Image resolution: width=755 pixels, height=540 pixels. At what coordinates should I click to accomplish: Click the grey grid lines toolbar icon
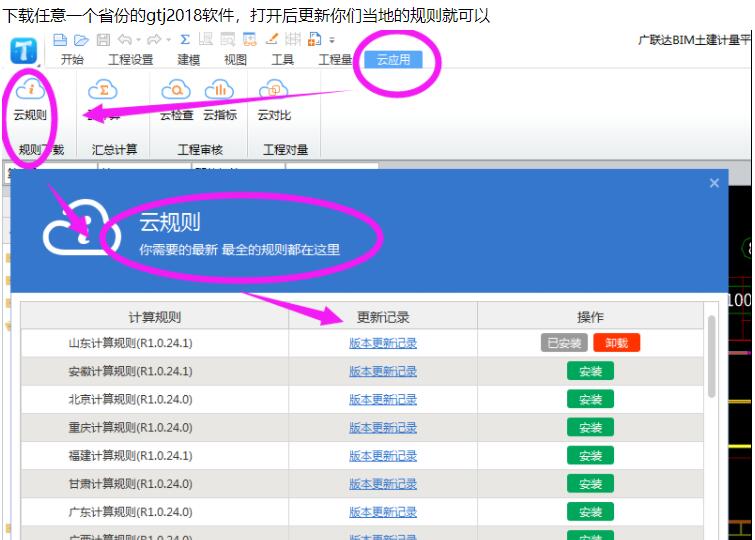[293, 40]
